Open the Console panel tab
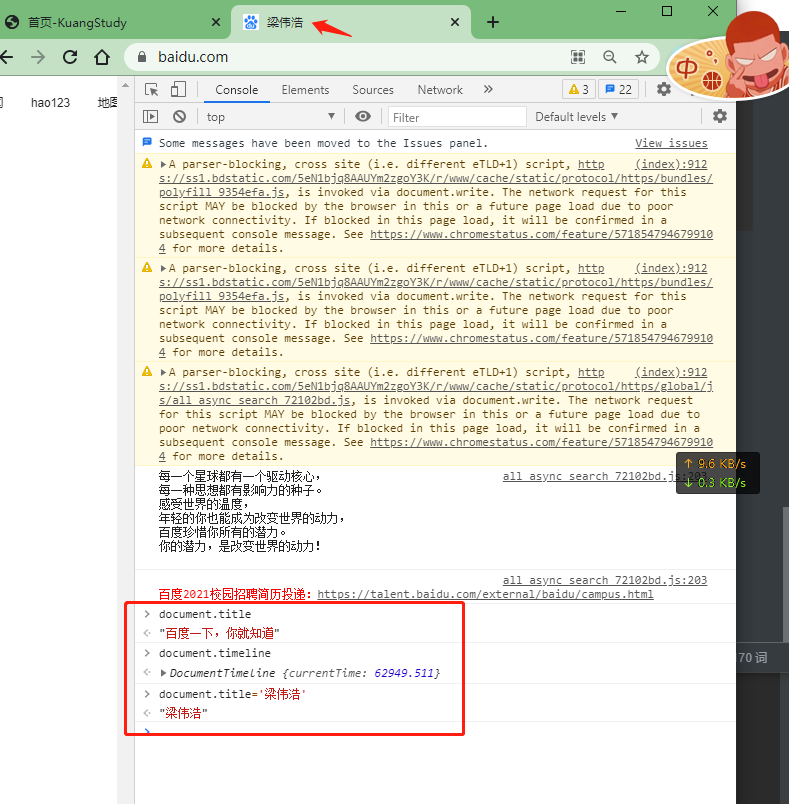Screen dimensions: 789x804 pyautogui.click(x=236, y=90)
